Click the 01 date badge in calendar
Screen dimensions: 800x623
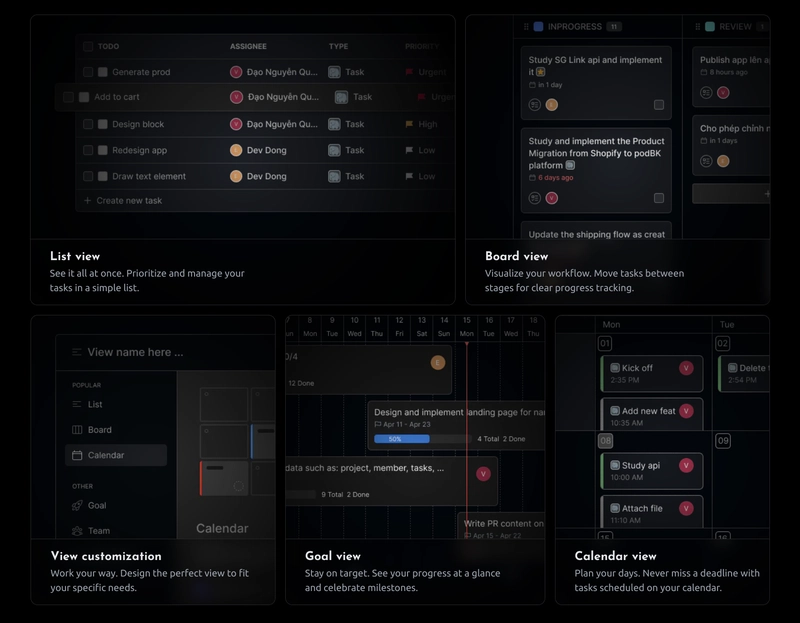pos(605,343)
